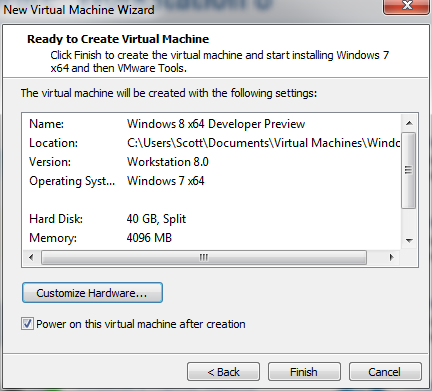Click the Name: label in settings list
The width and height of the screenshot is (432, 391).
pos(46,124)
